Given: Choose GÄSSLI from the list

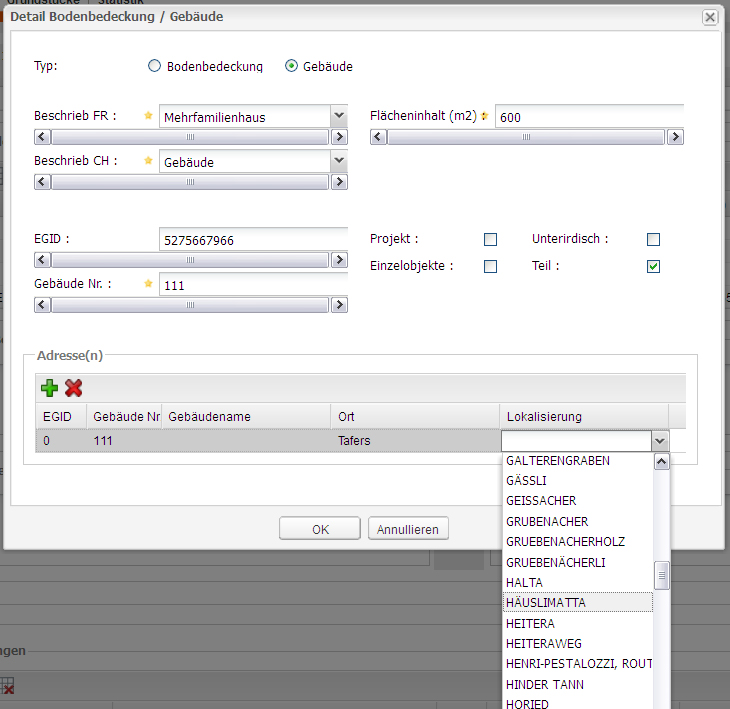Looking at the screenshot, I should pyautogui.click(x=578, y=481).
